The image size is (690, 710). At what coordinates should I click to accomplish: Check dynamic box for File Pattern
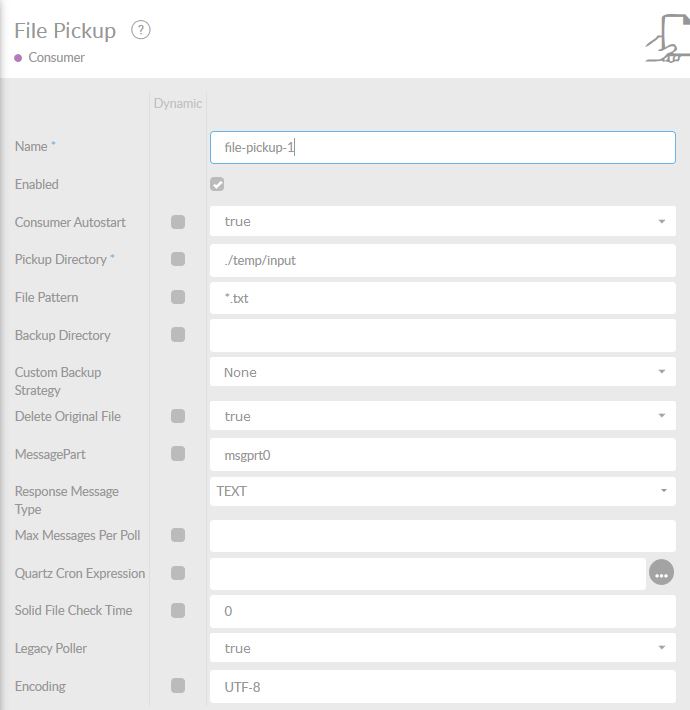[x=178, y=297]
